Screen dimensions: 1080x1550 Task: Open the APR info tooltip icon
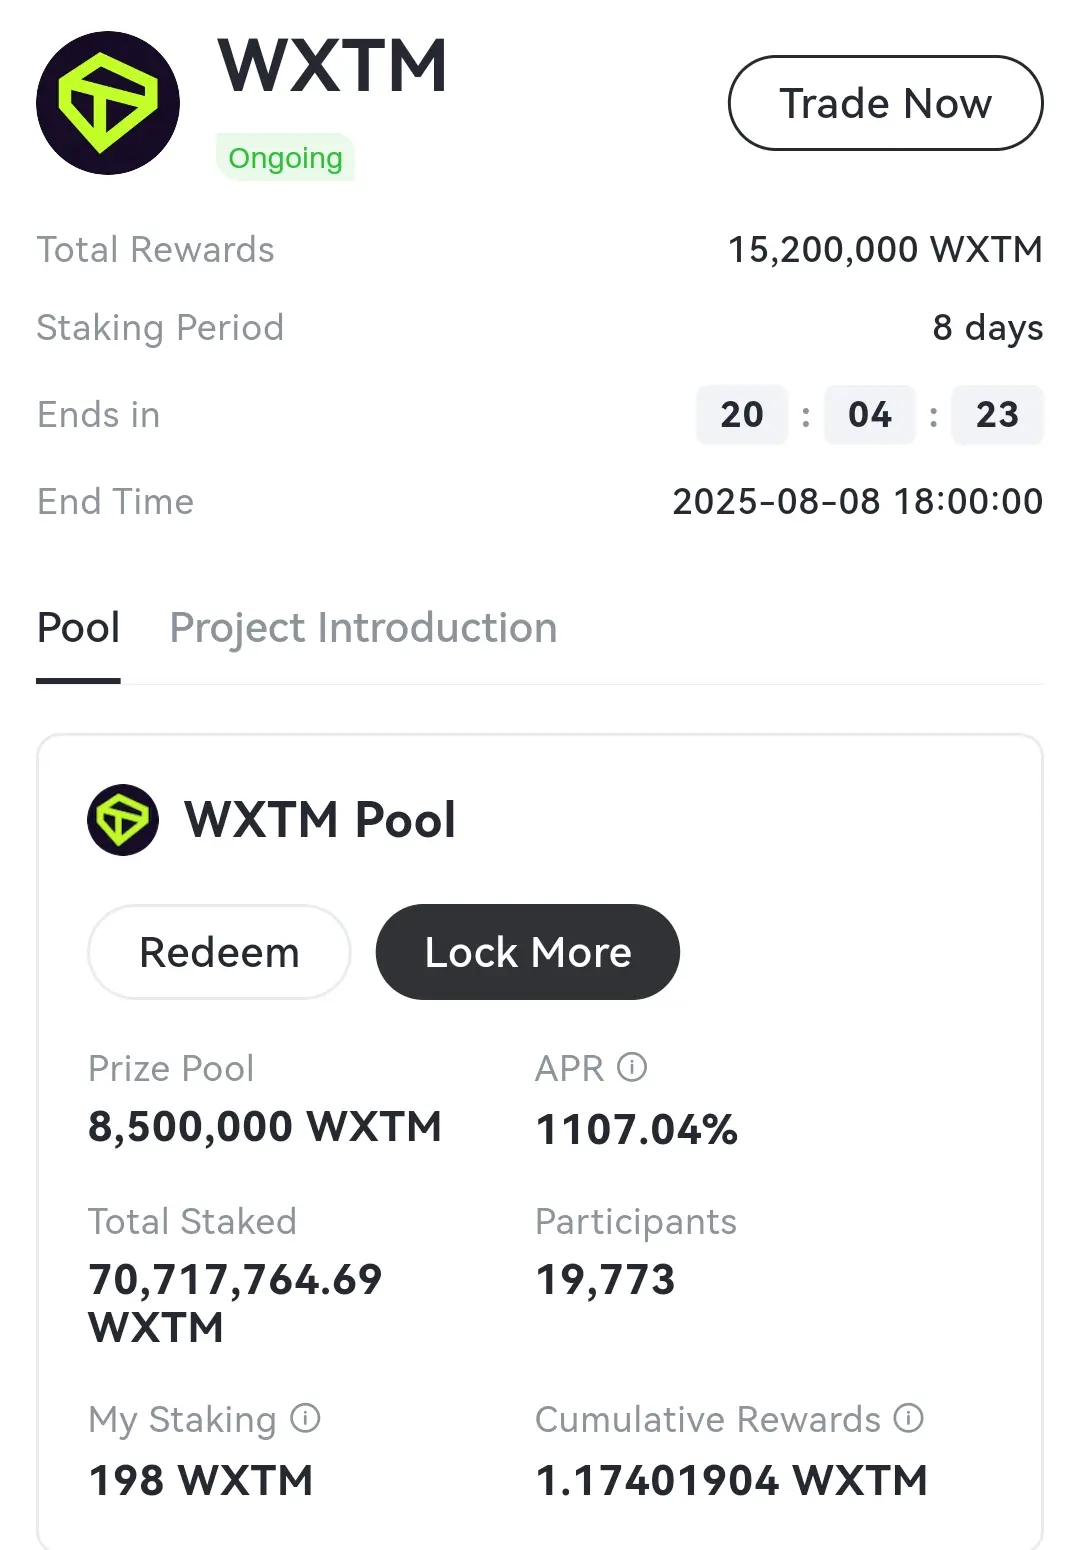pos(632,1067)
